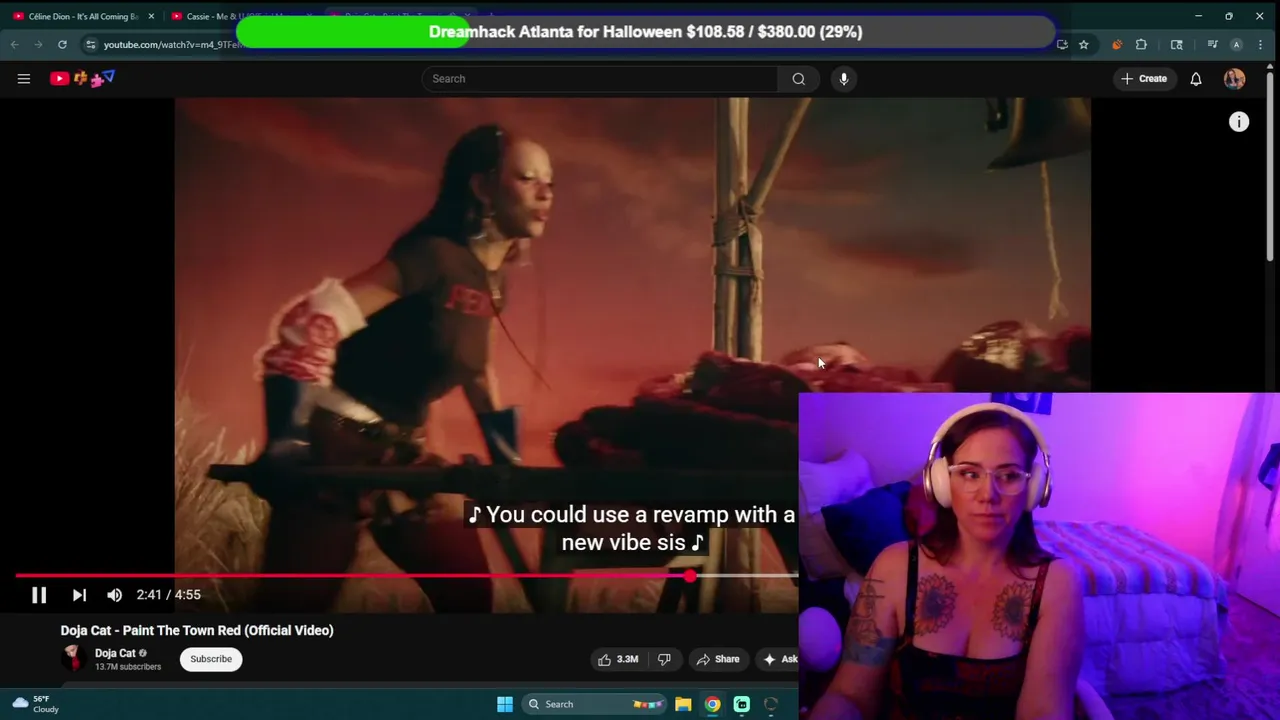The width and height of the screenshot is (1280, 720).
Task: Open the YouTube hamburger guide menu
Action: 24,79
